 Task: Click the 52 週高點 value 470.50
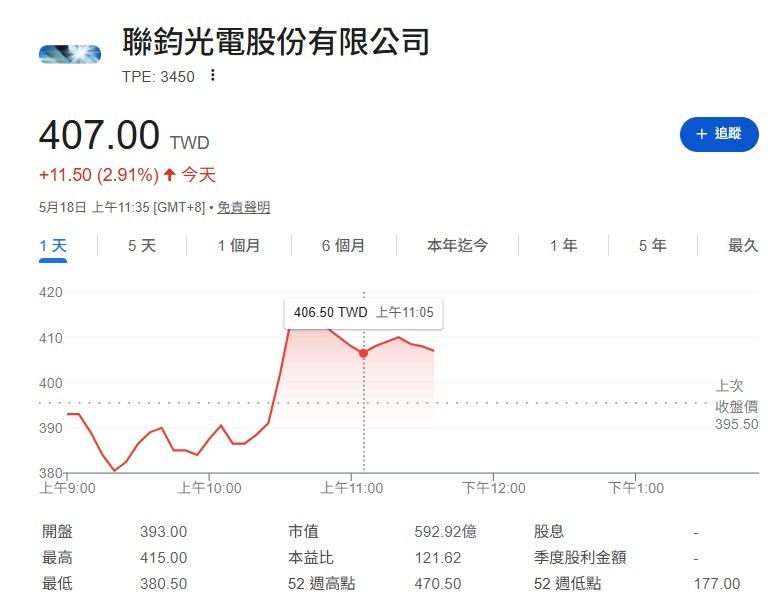[437, 584]
